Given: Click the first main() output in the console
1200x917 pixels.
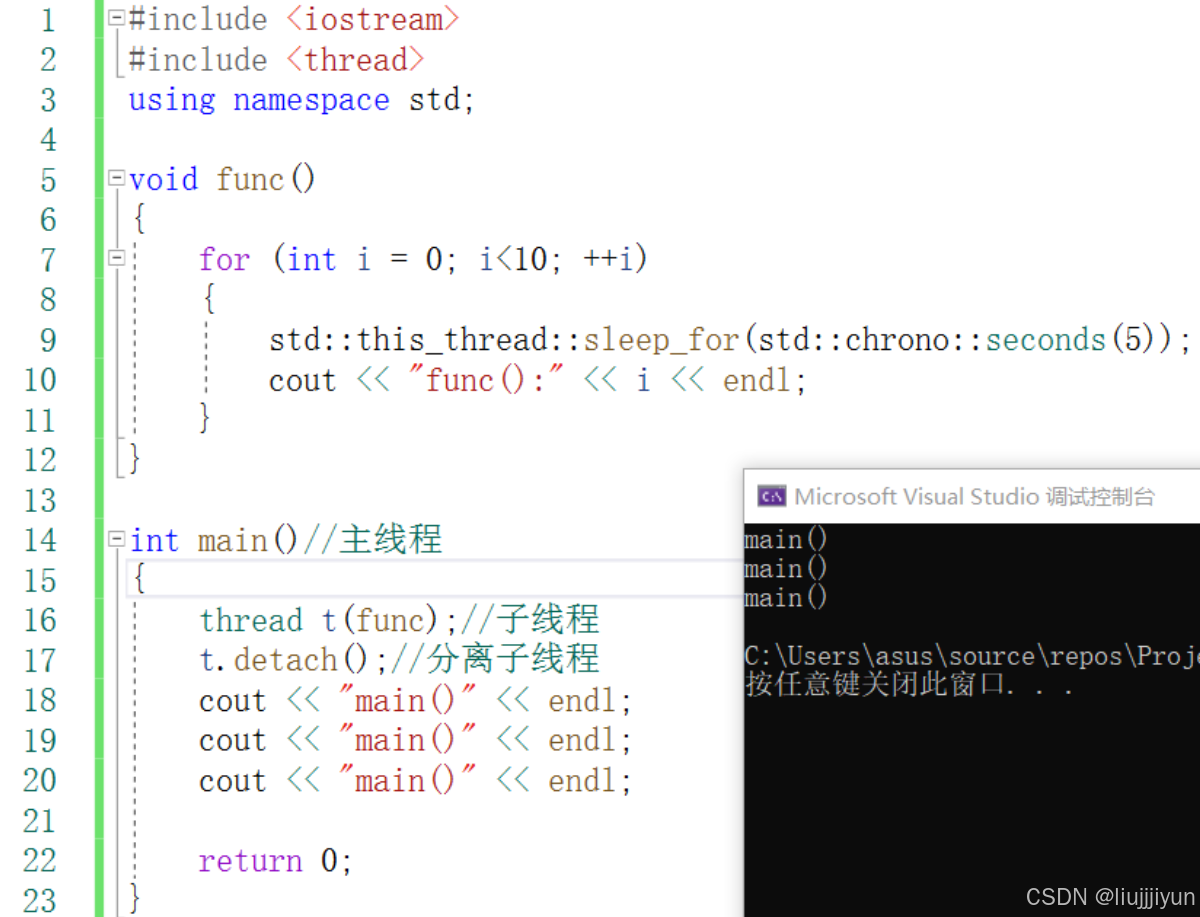Looking at the screenshot, I should pyautogui.click(x=785, y=539).
